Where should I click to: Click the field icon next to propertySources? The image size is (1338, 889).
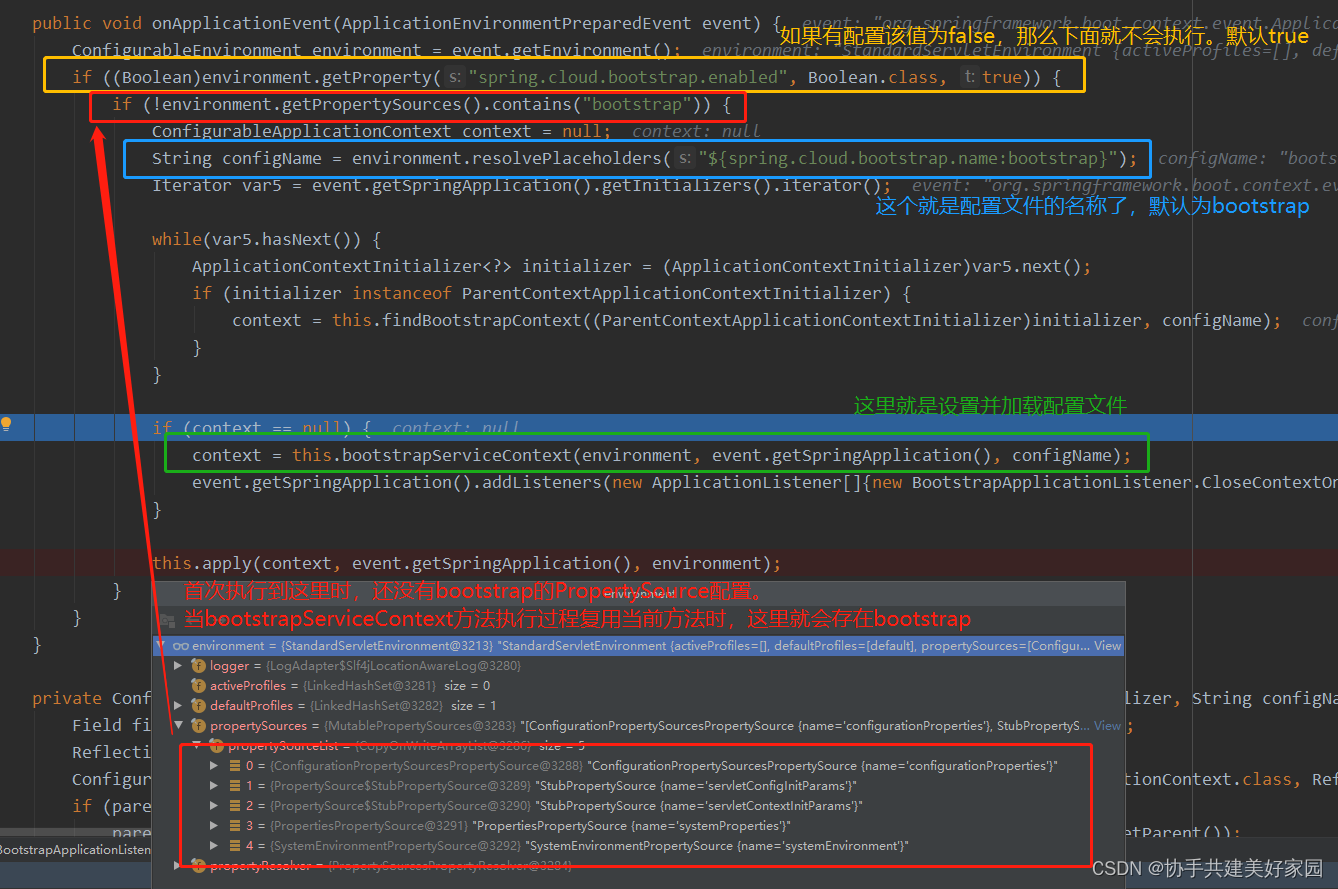(x=198, y=726)
